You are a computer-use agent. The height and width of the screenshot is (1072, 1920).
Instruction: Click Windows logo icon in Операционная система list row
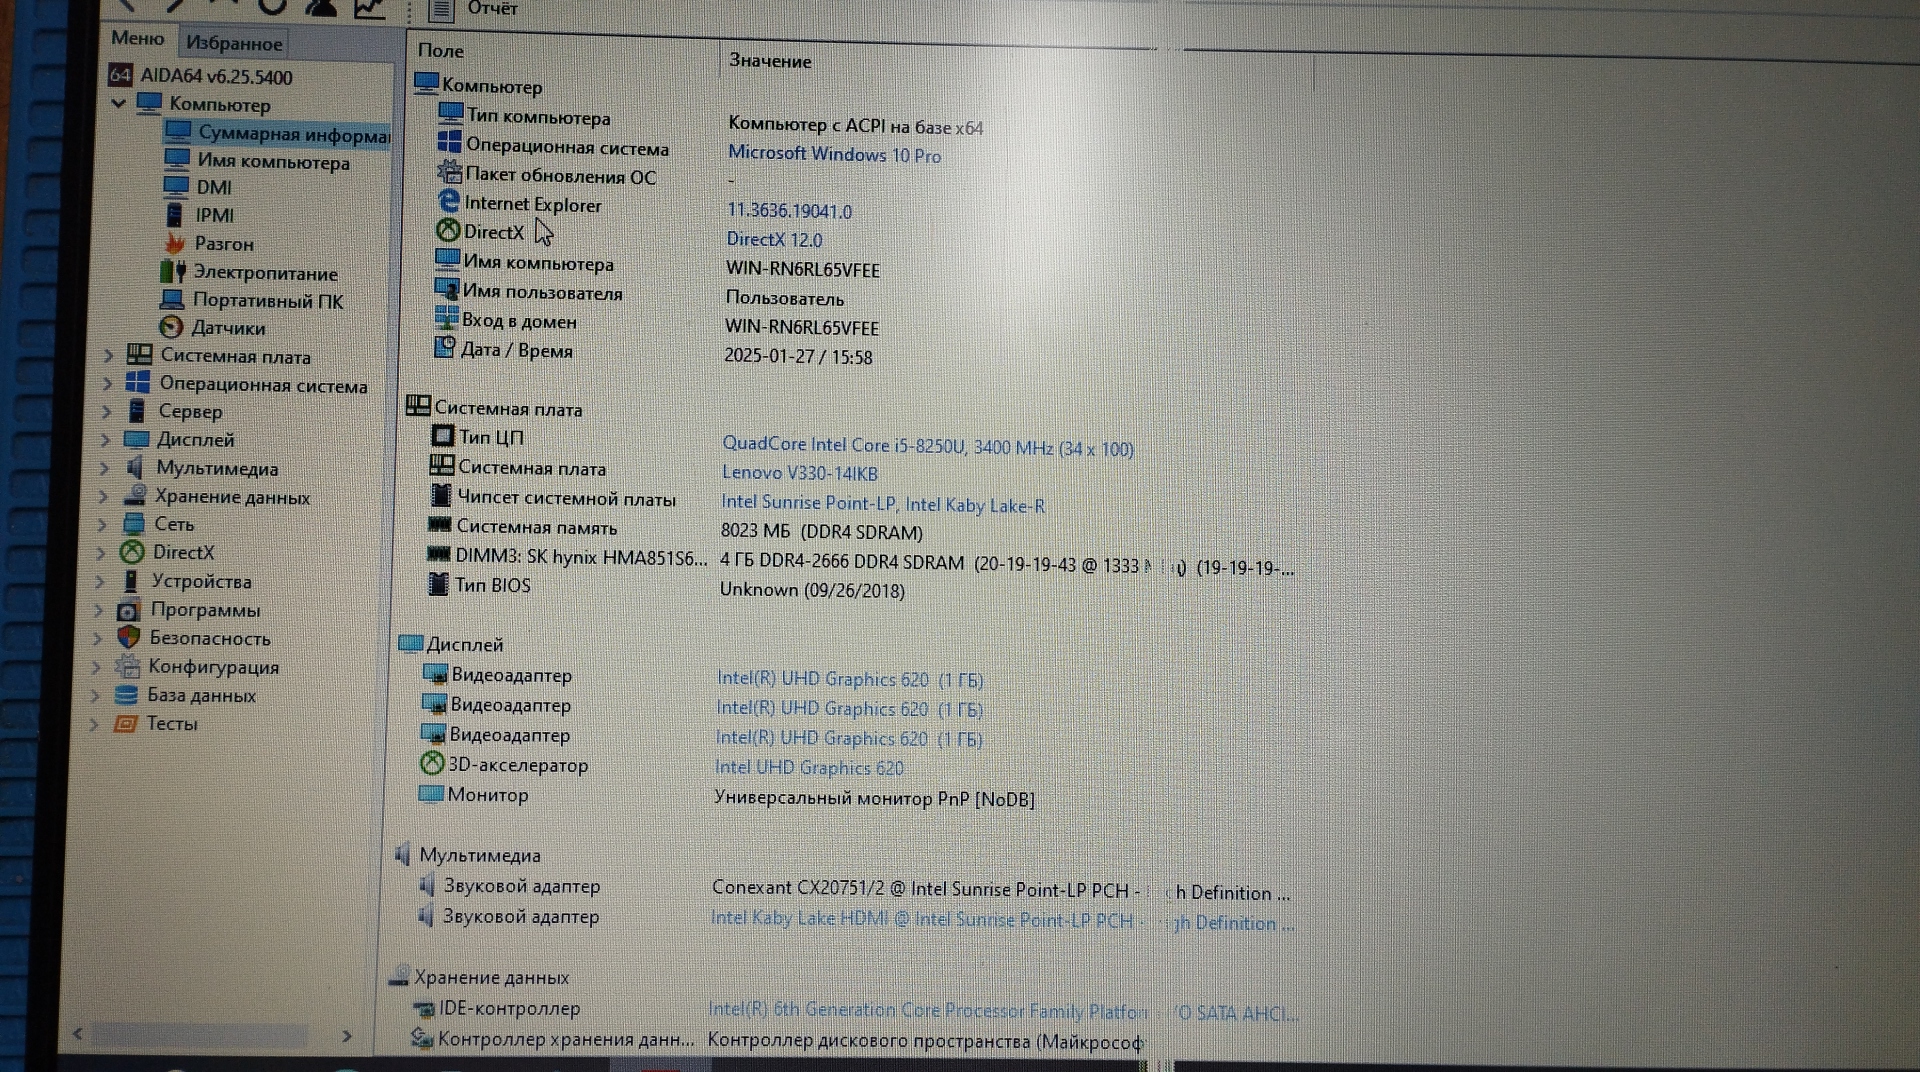point(450,143)
